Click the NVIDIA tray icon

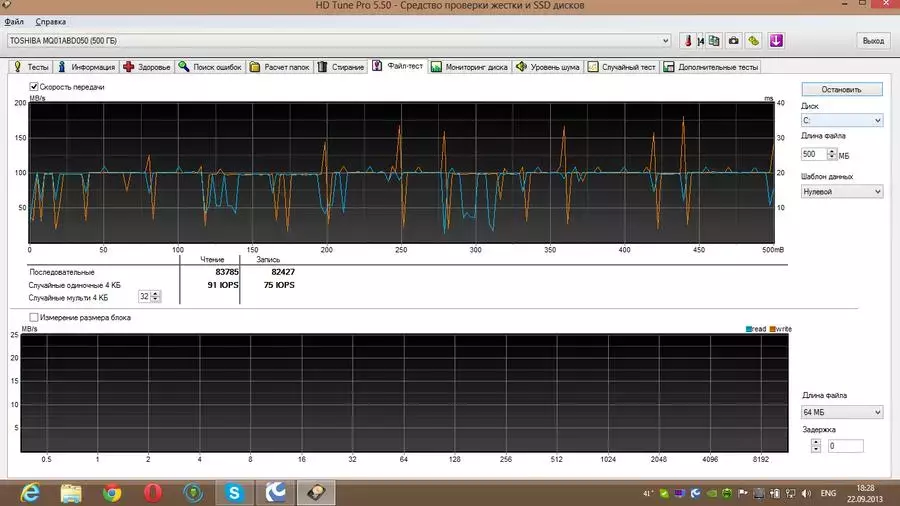click(711, 493)
